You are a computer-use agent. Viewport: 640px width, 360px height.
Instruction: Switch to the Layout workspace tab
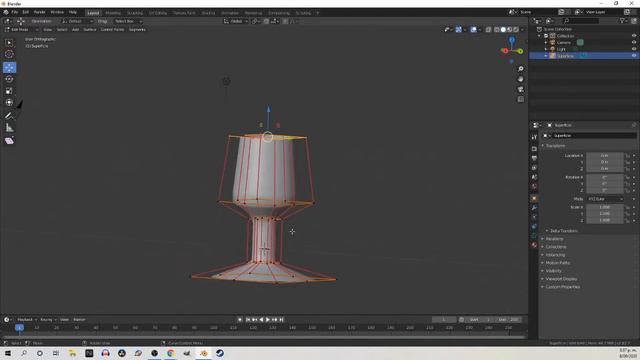(93, 13)
